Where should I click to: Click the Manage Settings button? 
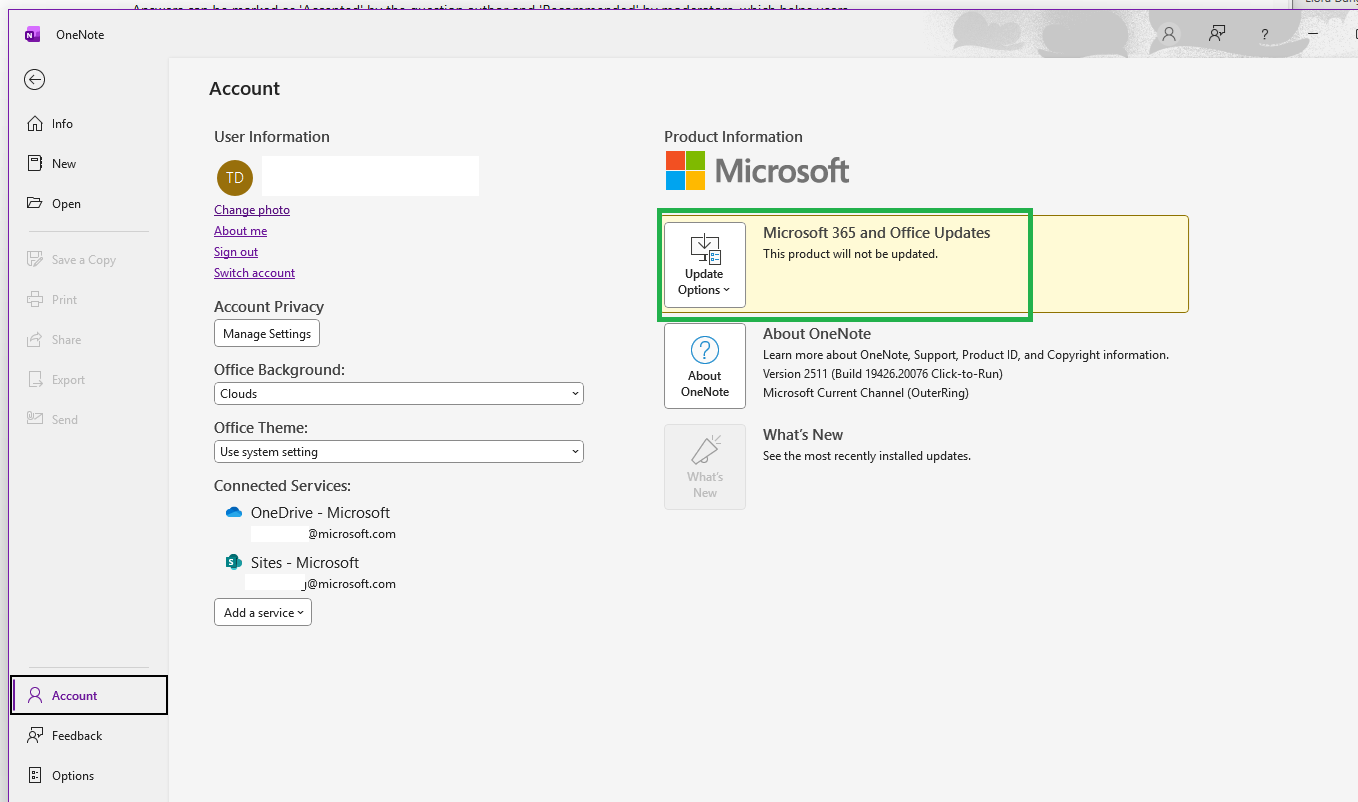coord(267,333)
